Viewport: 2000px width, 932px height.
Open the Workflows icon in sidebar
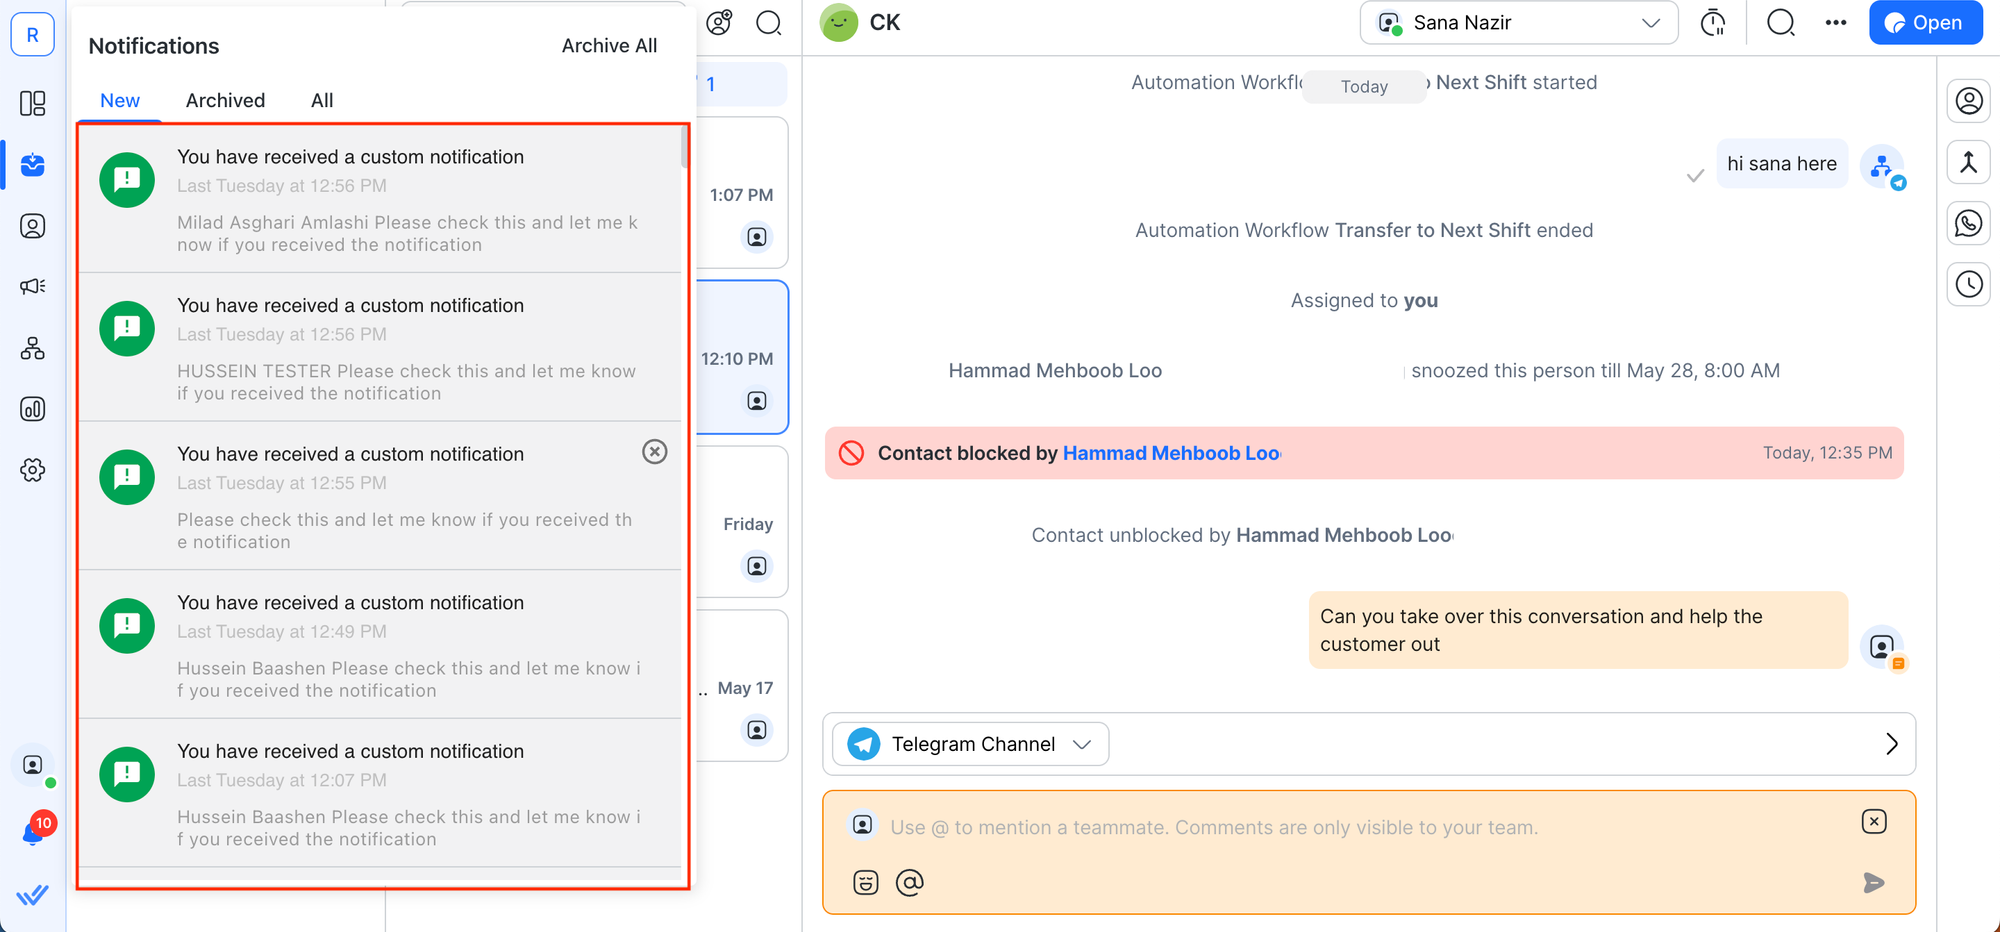[33, 348]
